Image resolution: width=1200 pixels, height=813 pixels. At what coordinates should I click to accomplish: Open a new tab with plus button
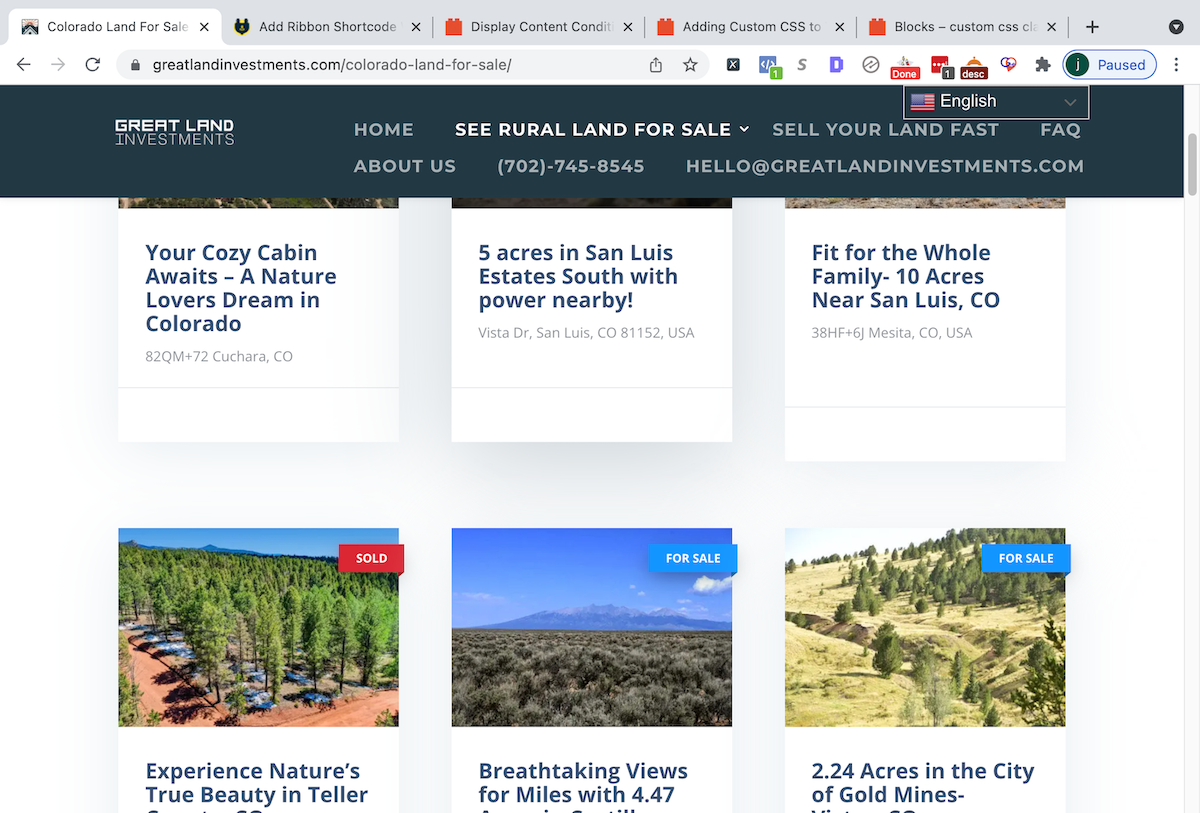(x=1092, y=27)
